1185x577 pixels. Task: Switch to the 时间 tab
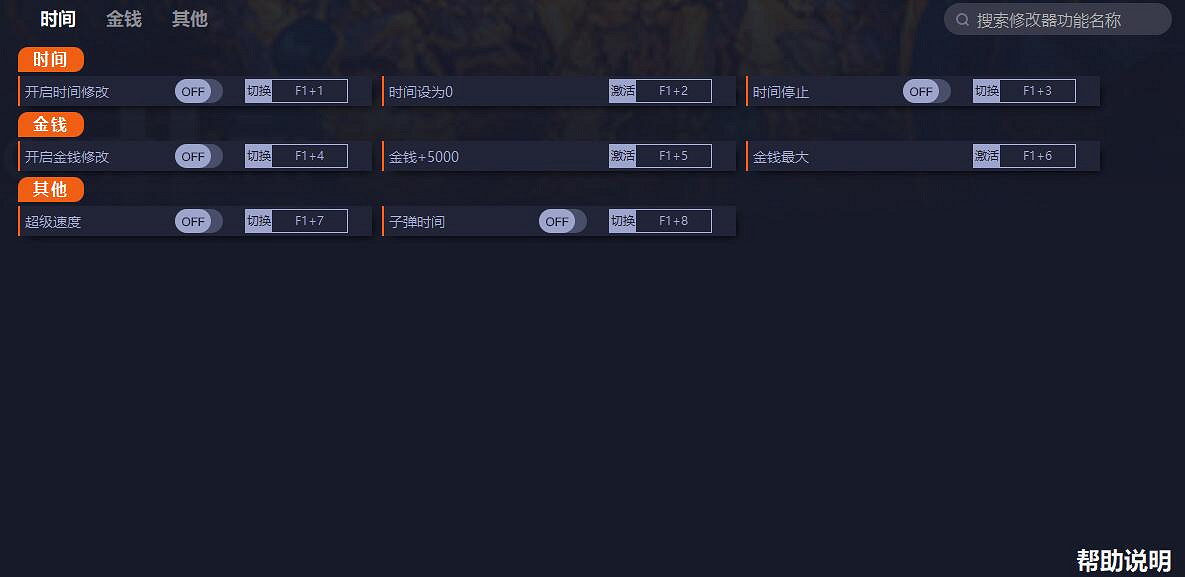pos(58,19)
